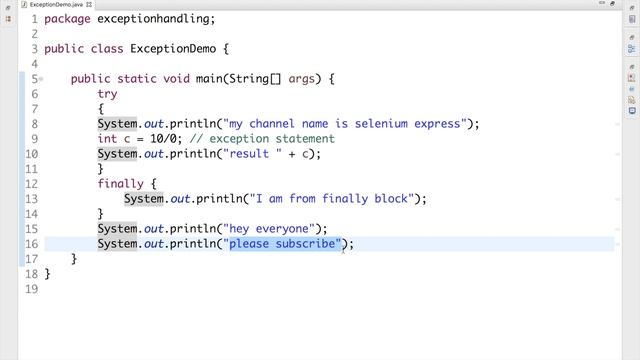This screenshot has width=640, height=360.
Task: Click 'System' on line 8
Action: click(x=117, y=124)
